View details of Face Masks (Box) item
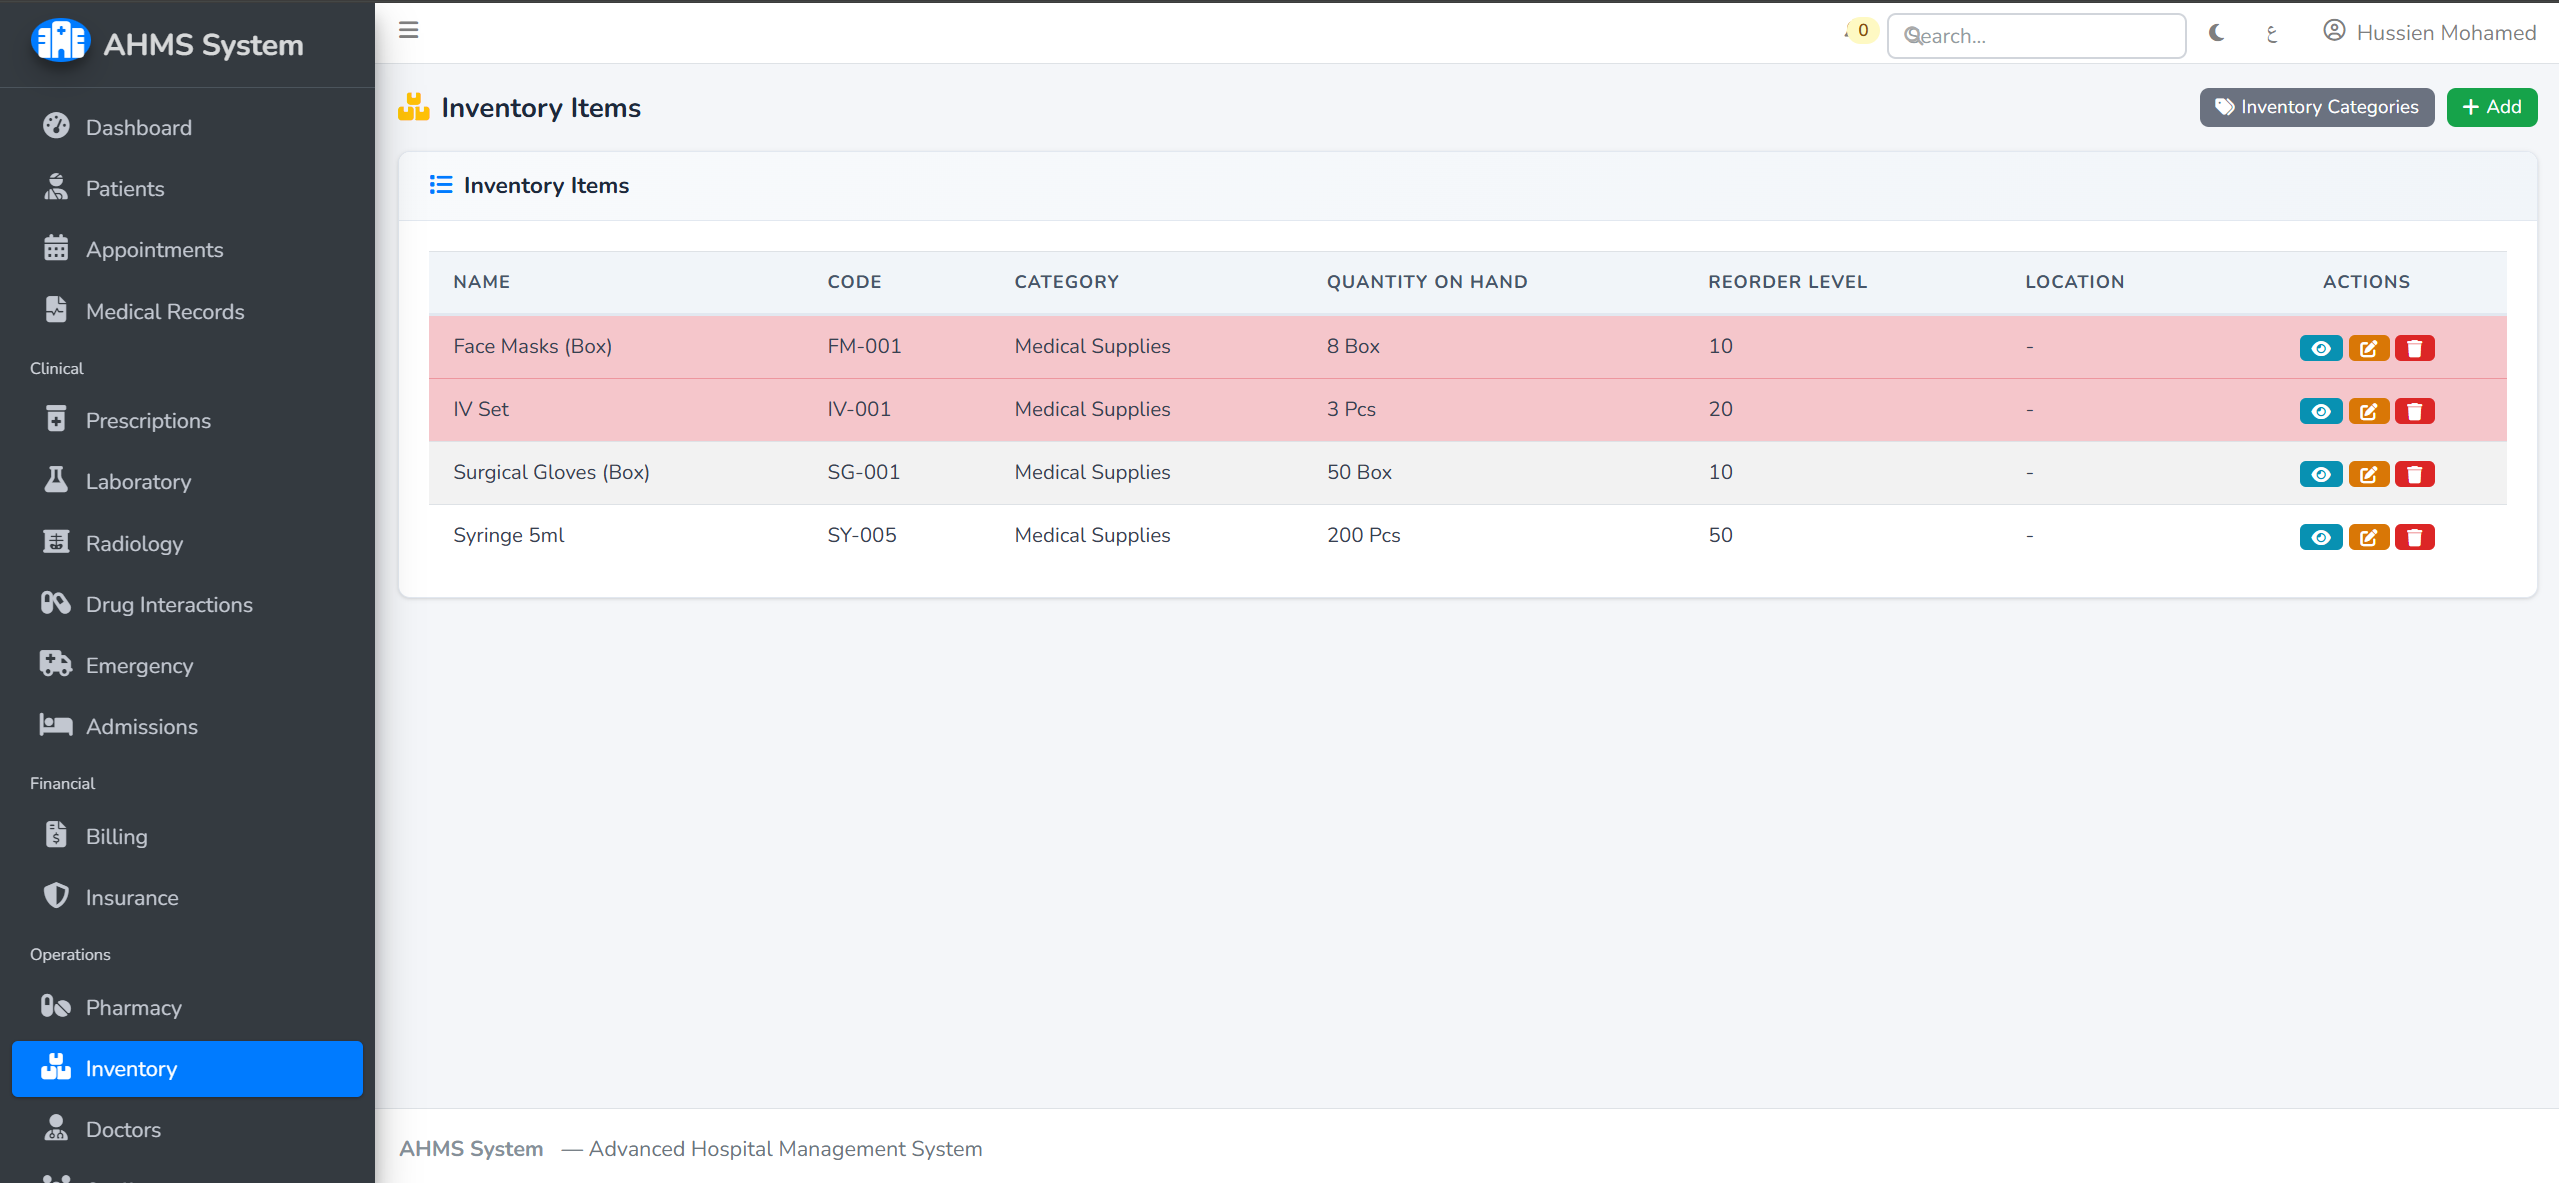Viewport: 2559px width, 1183px height. (2320, 347)
